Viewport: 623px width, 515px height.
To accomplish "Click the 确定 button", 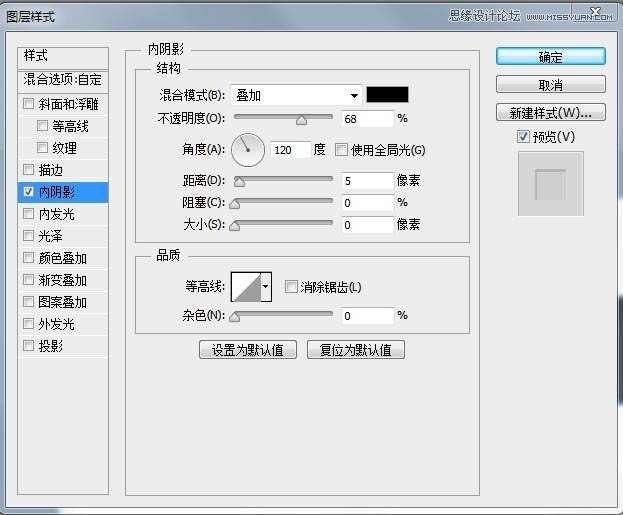I will point(550,57).
